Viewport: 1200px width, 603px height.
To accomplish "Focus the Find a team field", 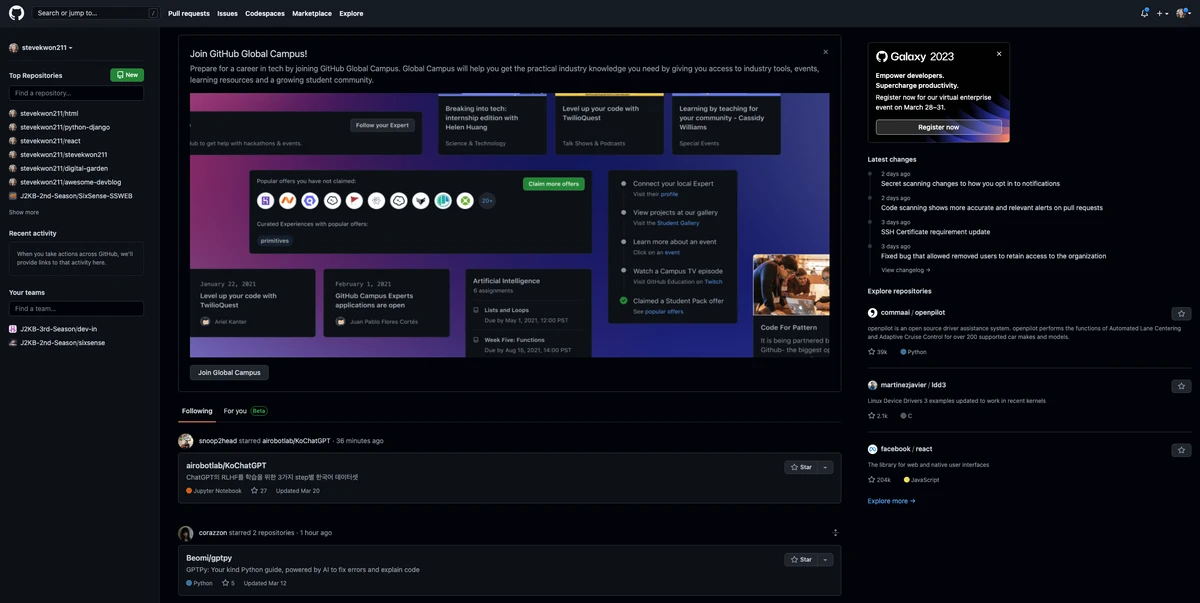I will [x=76, y=309].
